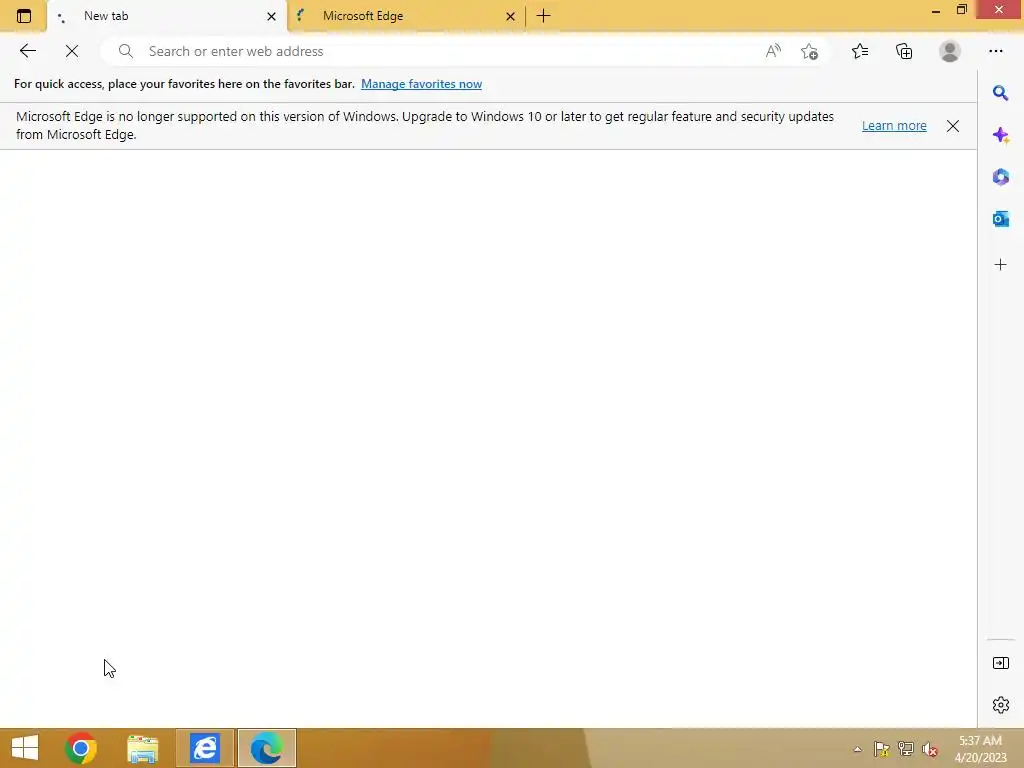
Task: Close the New tab tab
Action: click(271, 16)
